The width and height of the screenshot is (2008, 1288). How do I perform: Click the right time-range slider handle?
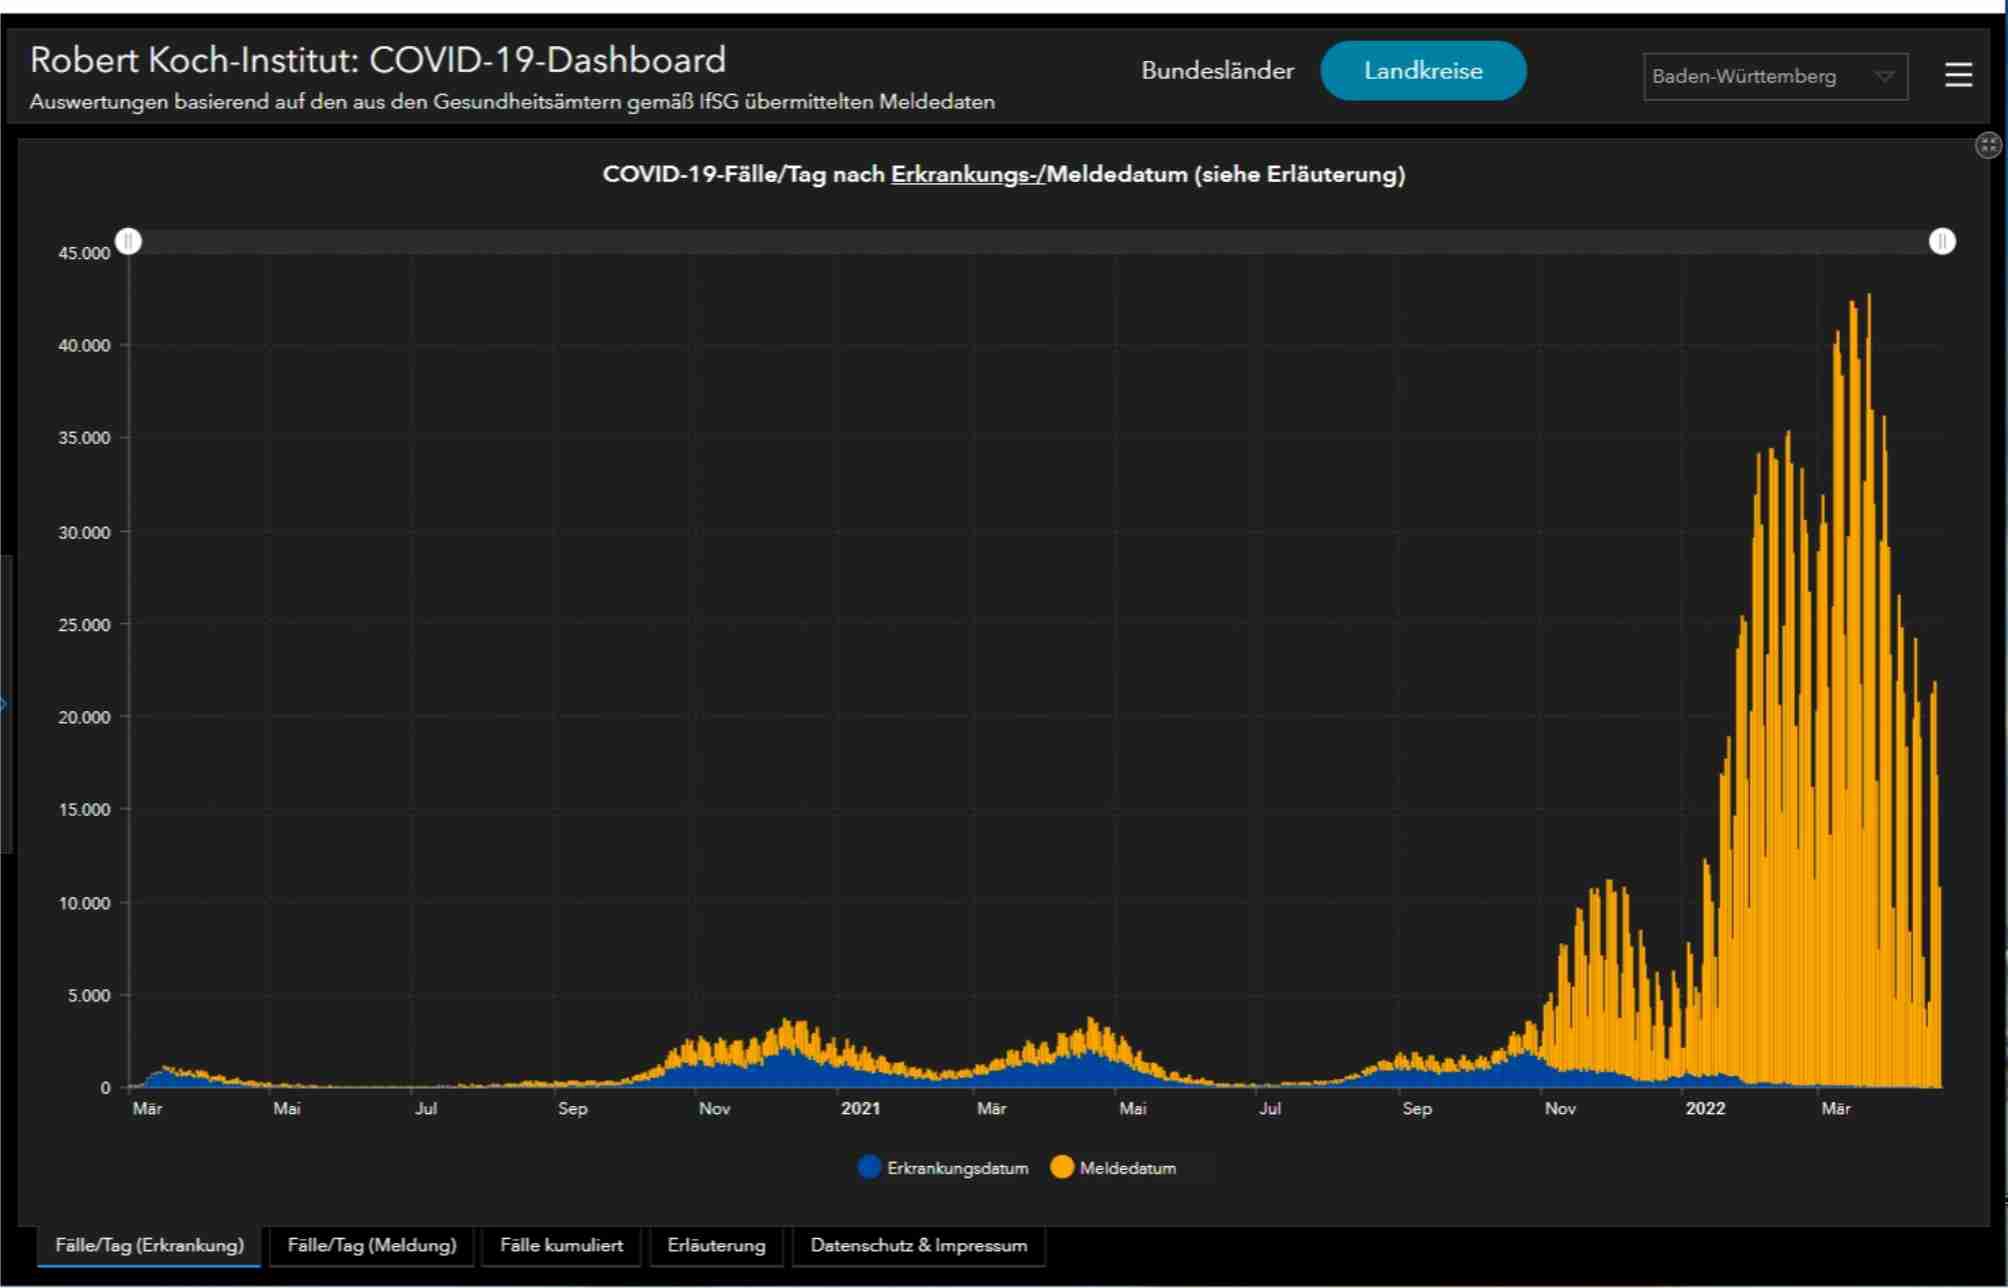(x=1941, y=242)
